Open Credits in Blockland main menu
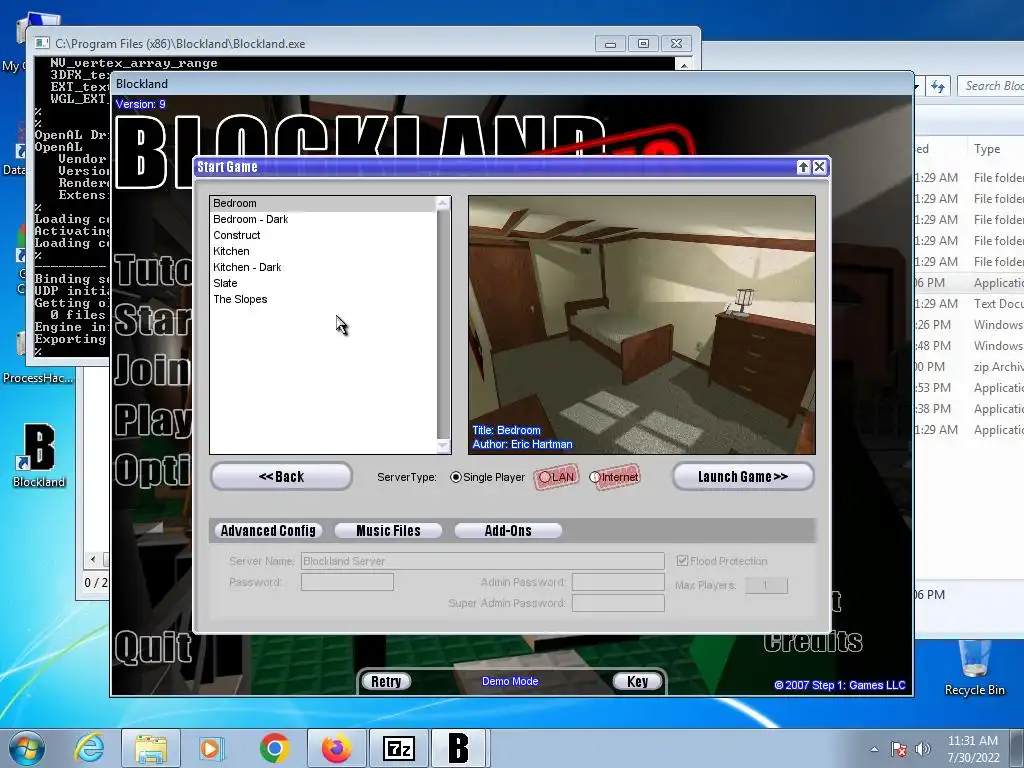1024x768 pixels. point(813,641)
